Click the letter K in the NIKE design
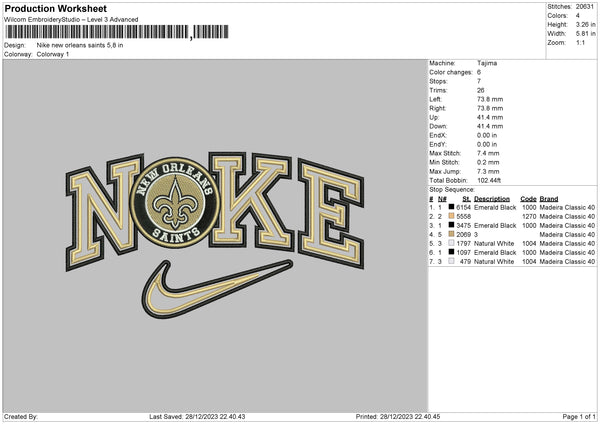 click(251, 202)
